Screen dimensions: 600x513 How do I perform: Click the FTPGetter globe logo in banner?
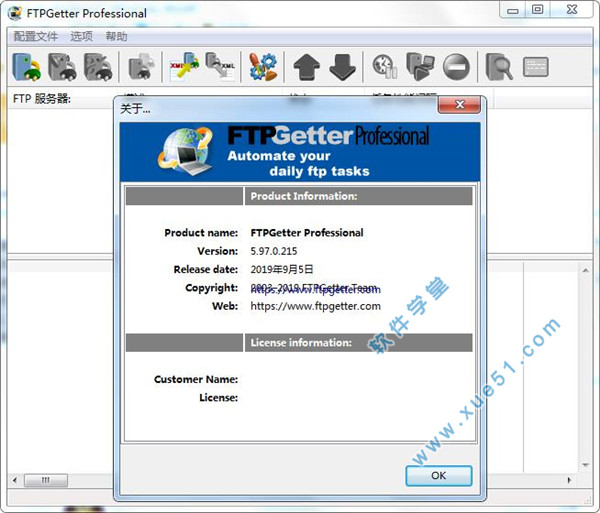(x=186, y=151)
